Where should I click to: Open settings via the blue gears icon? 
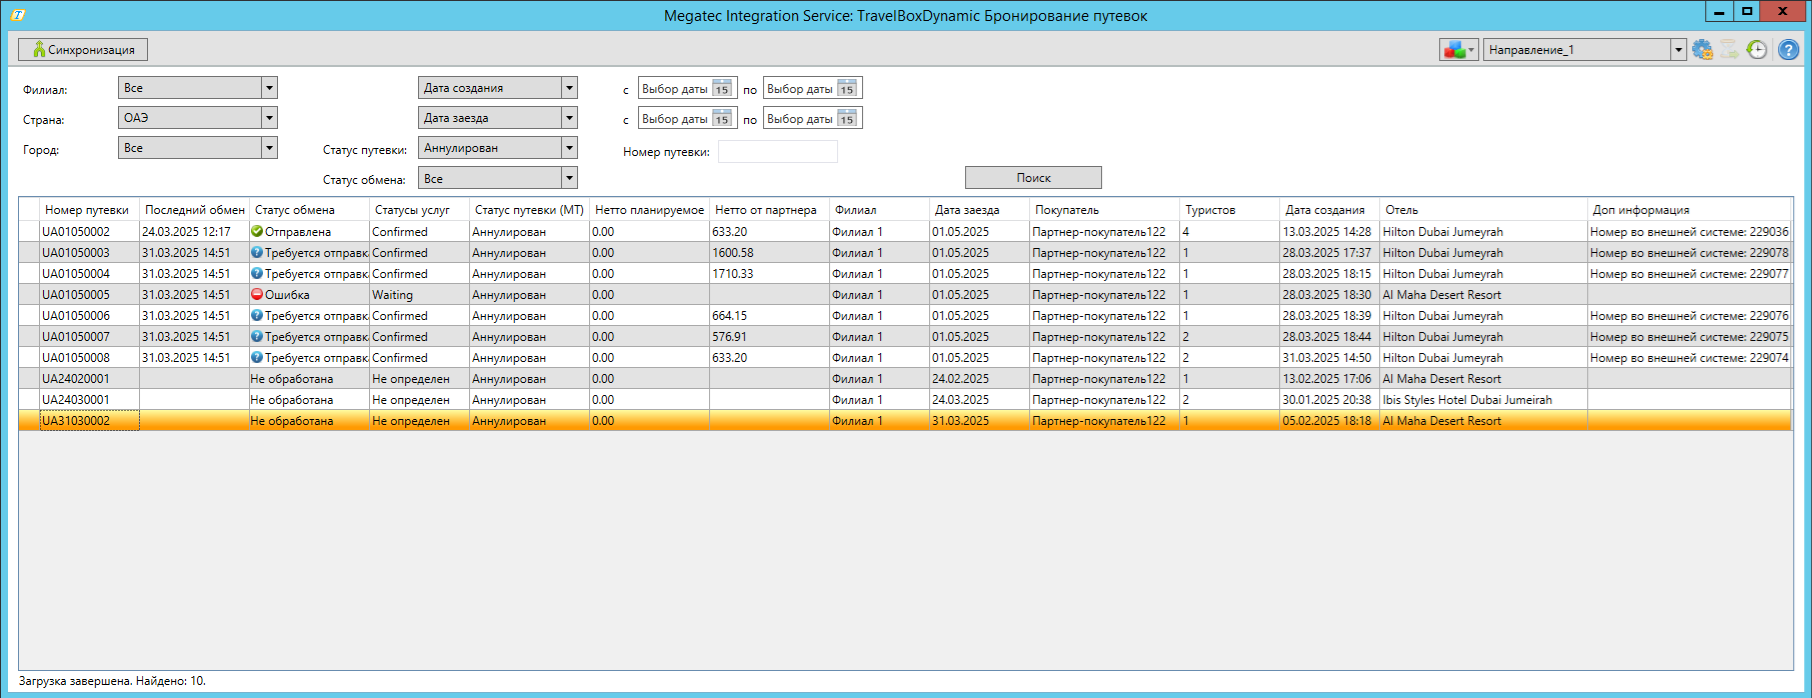coord(1702,50)
